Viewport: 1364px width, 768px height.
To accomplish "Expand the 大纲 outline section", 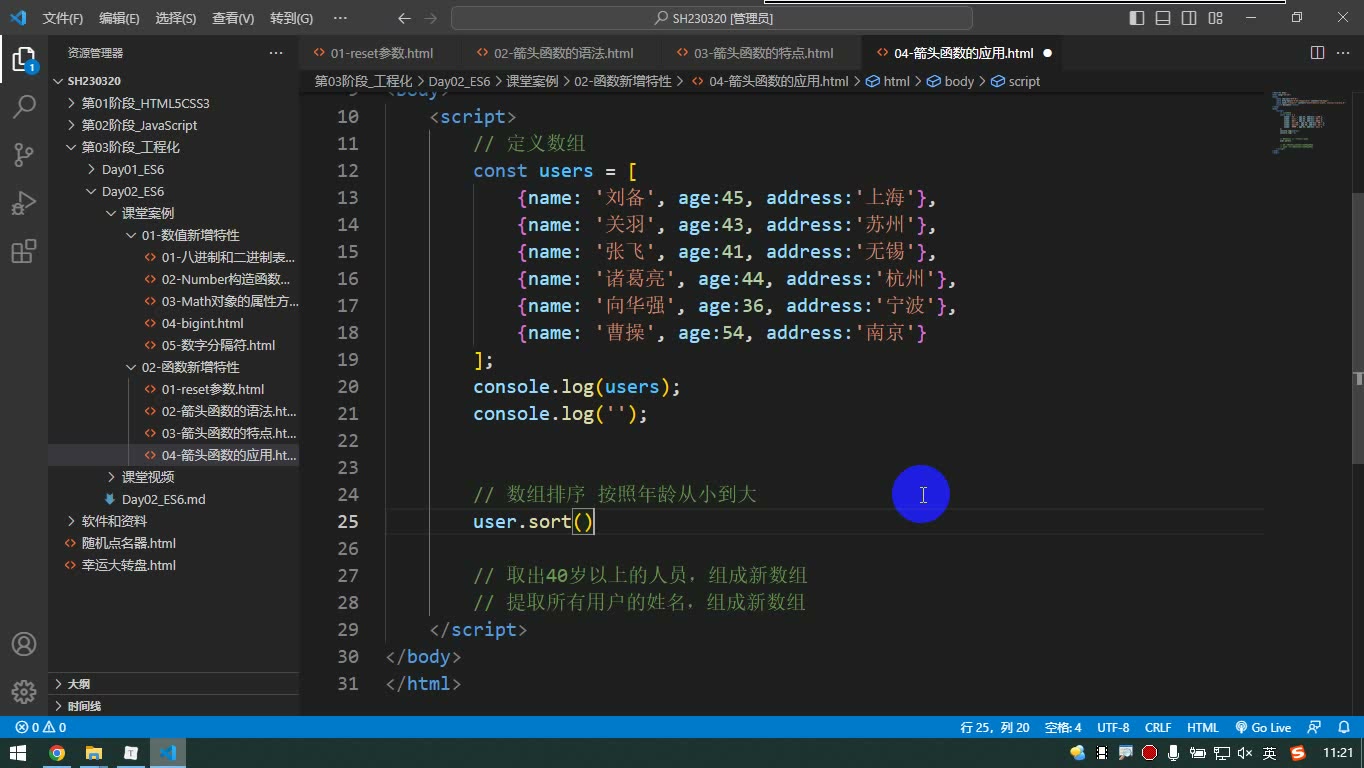I will click(174, 684).
